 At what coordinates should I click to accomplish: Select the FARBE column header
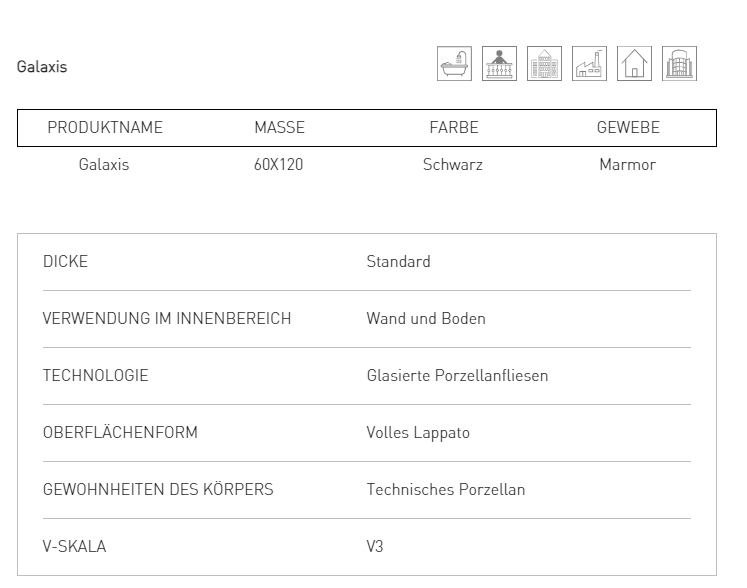454,128
